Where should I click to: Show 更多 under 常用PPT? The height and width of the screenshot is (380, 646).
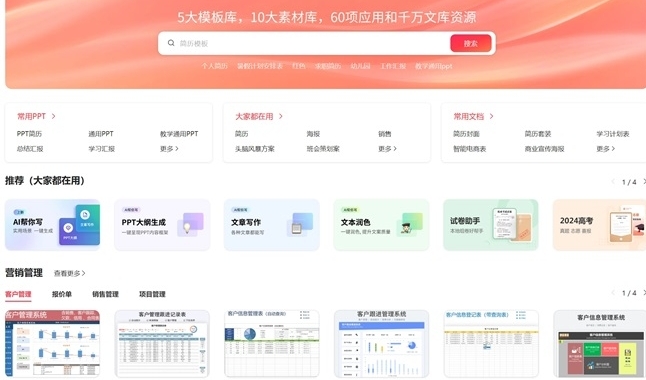[x=169, y=149]
